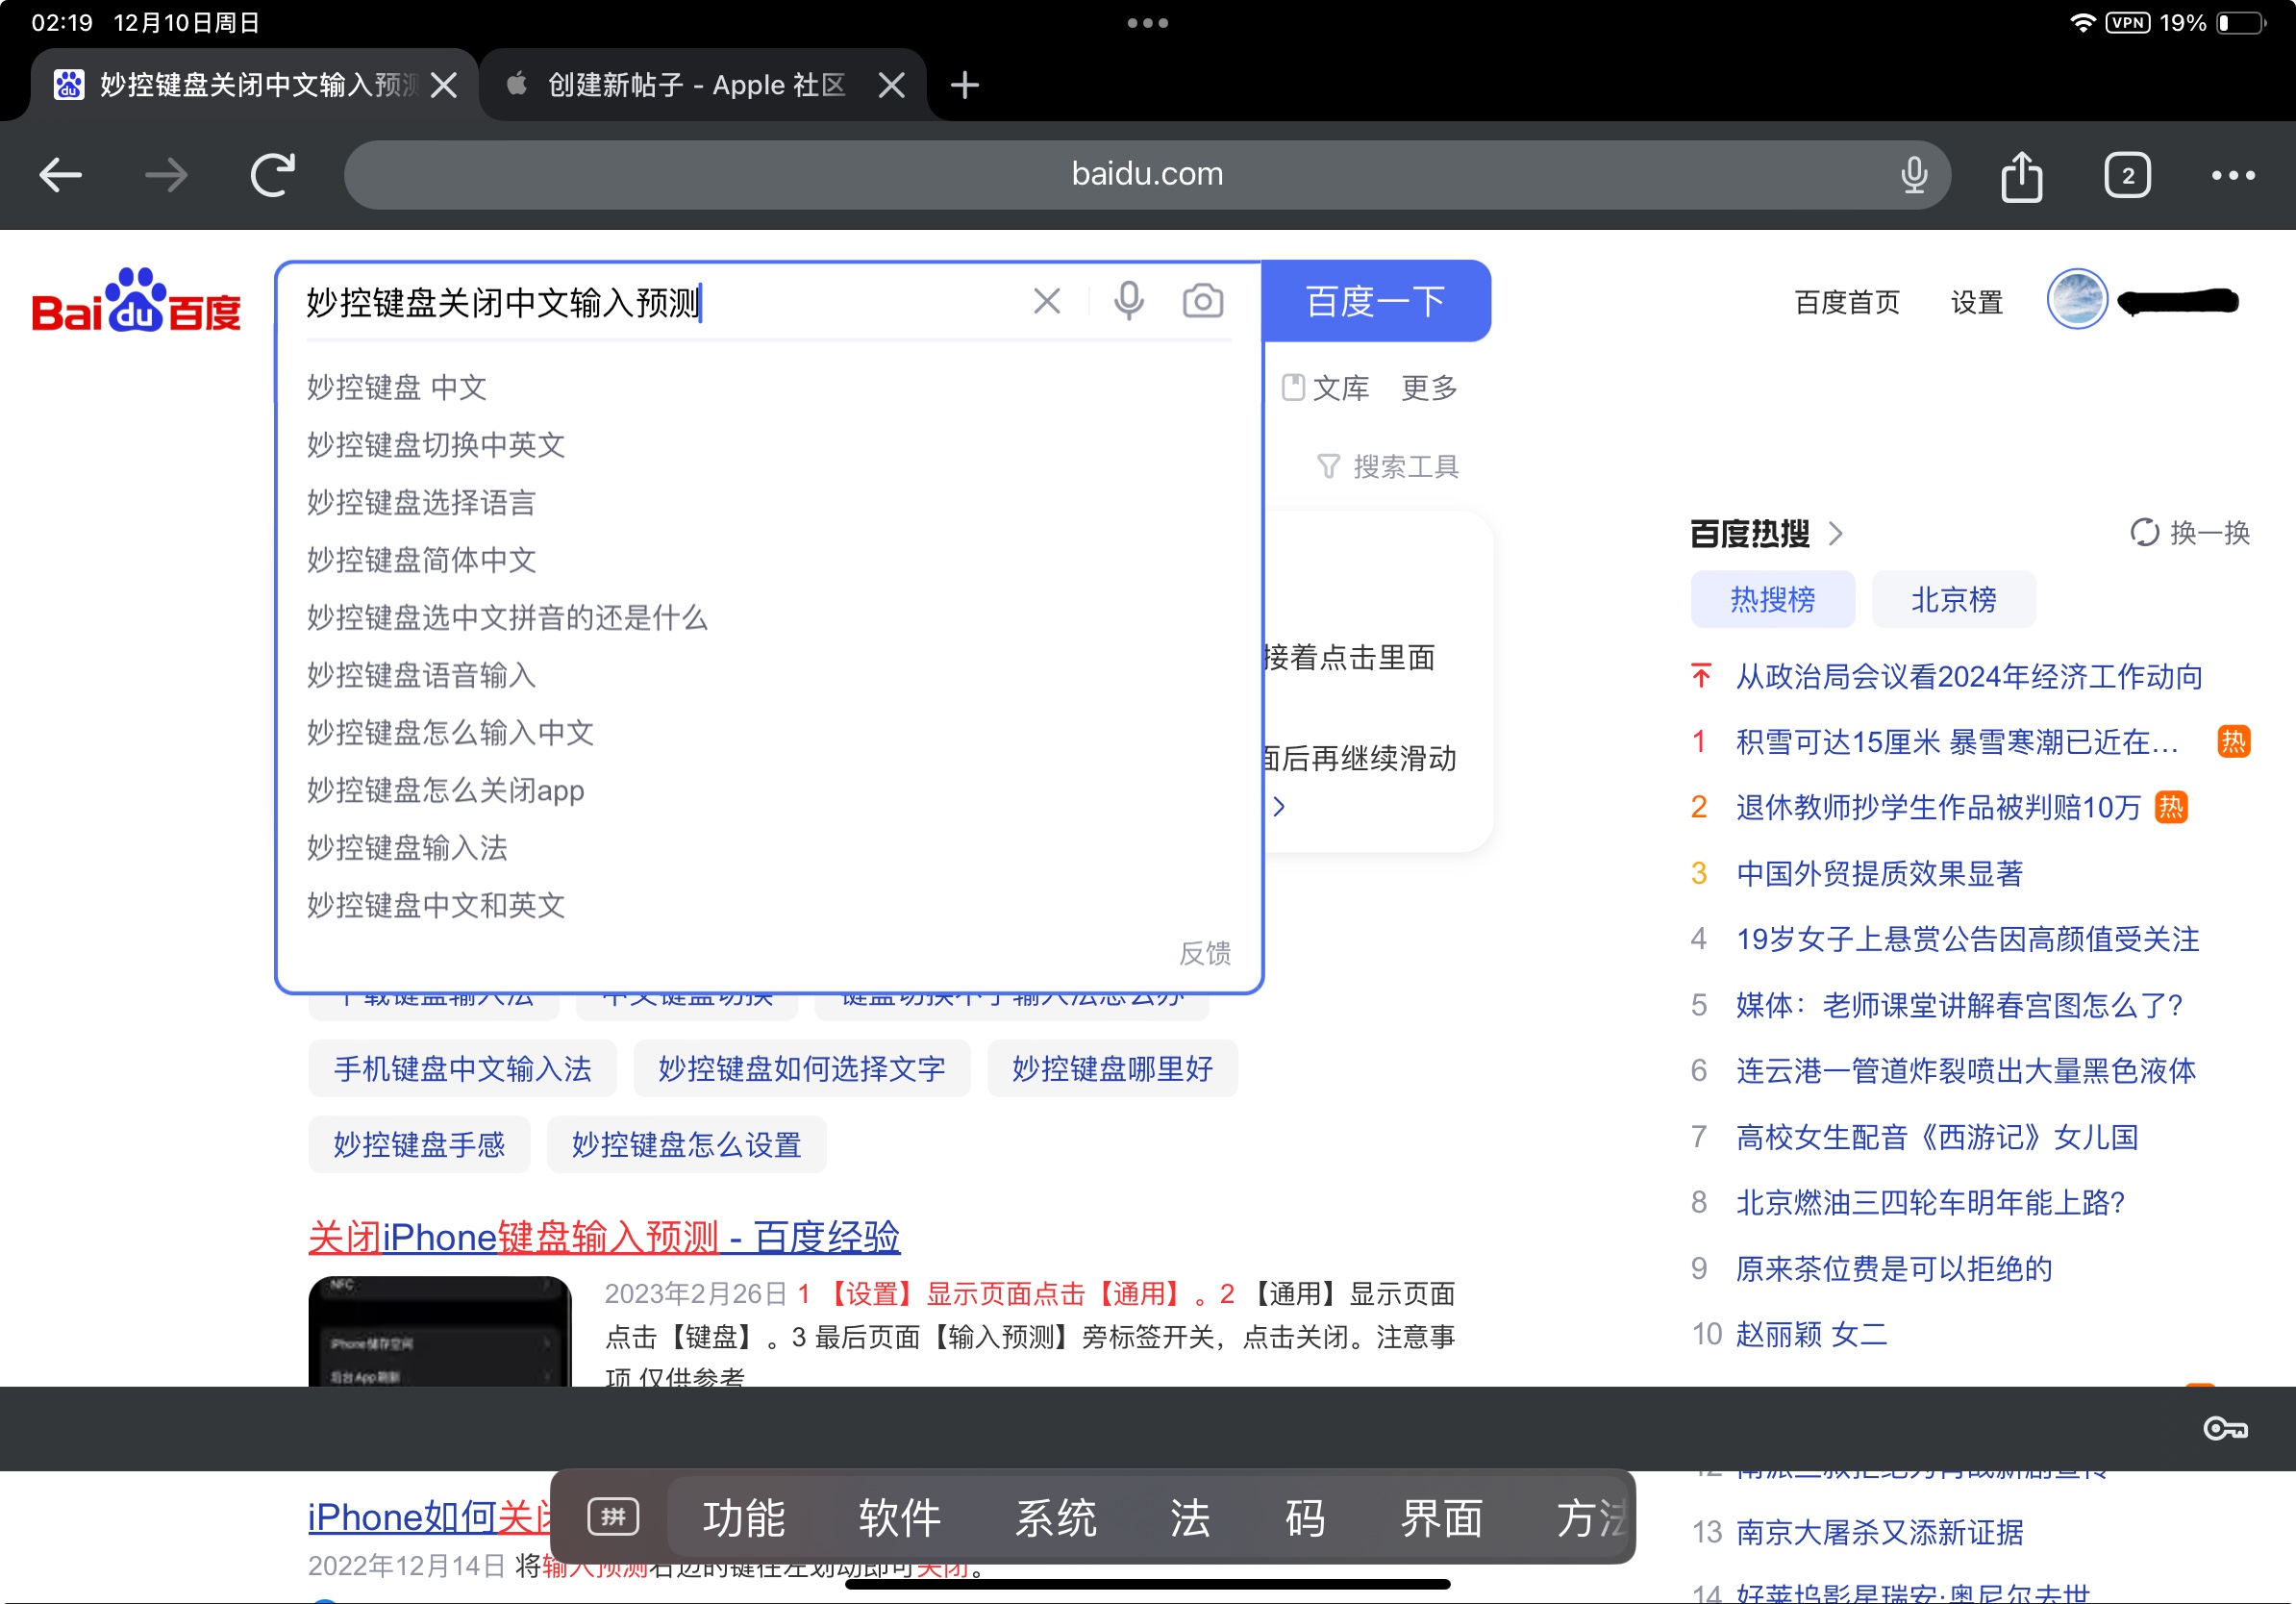The image size is (2296, 1604).
Task: Toggle the pinyin keyboard candidate bar icon
Action: point(613,1516)
